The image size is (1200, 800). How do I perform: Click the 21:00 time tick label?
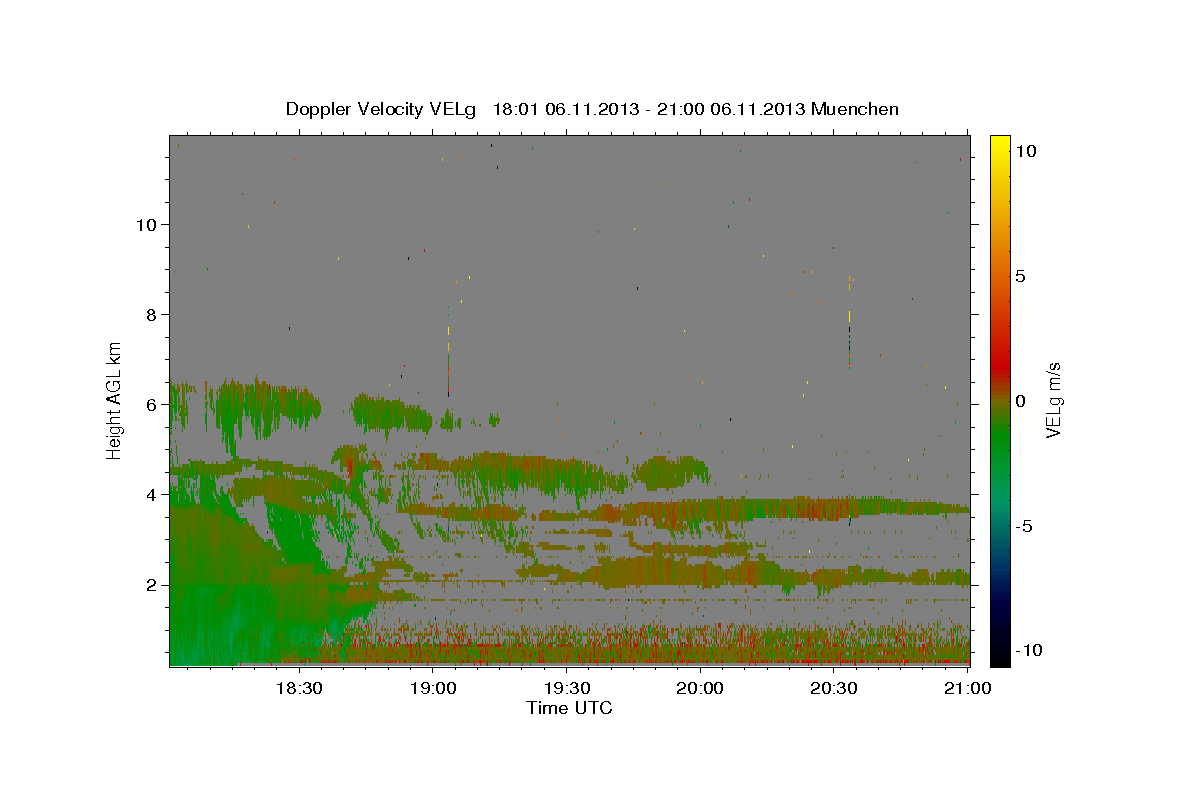click(x=967, y=688)
